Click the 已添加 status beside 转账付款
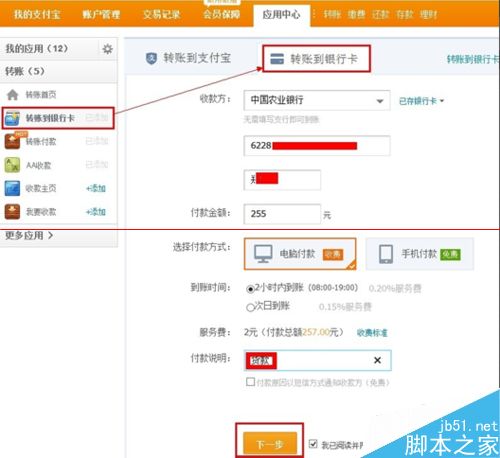This screenshot has width=500, height=458. (97, 141)
